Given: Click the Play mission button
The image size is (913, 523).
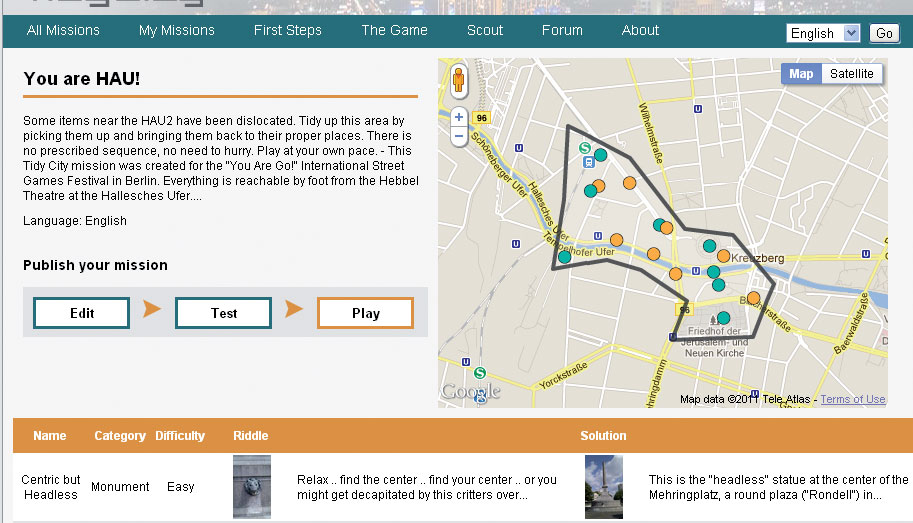Looking at the screenshot, I should [x=365, y=313].
